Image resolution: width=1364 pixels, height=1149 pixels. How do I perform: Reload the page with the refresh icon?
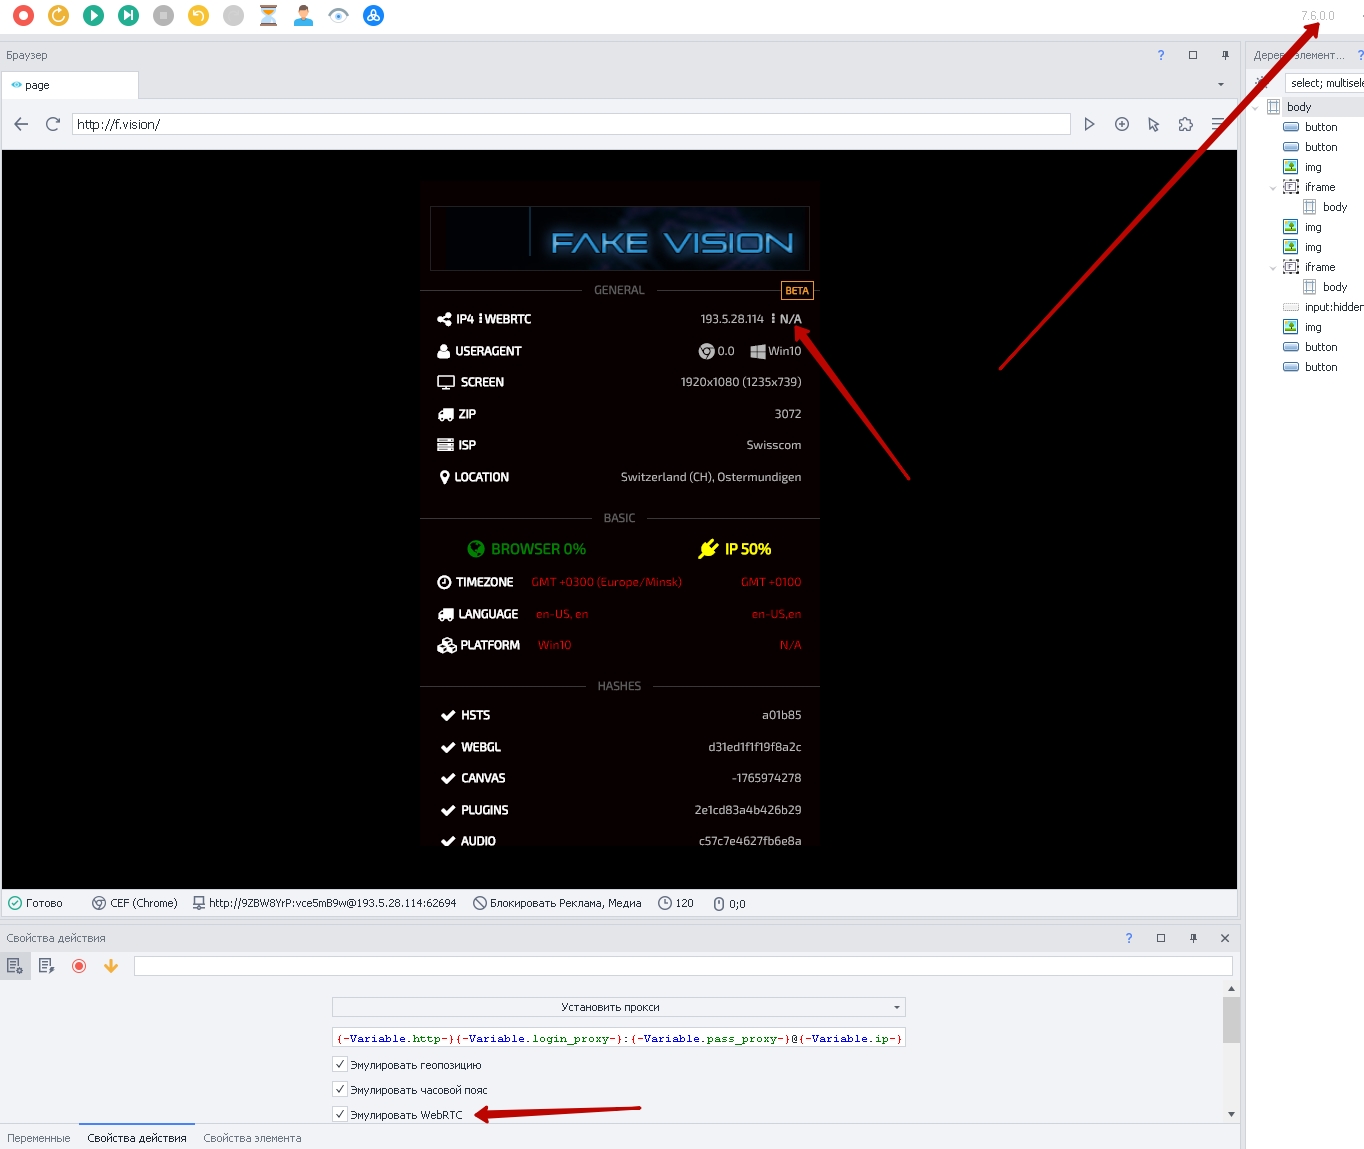(x=53, y=124)
